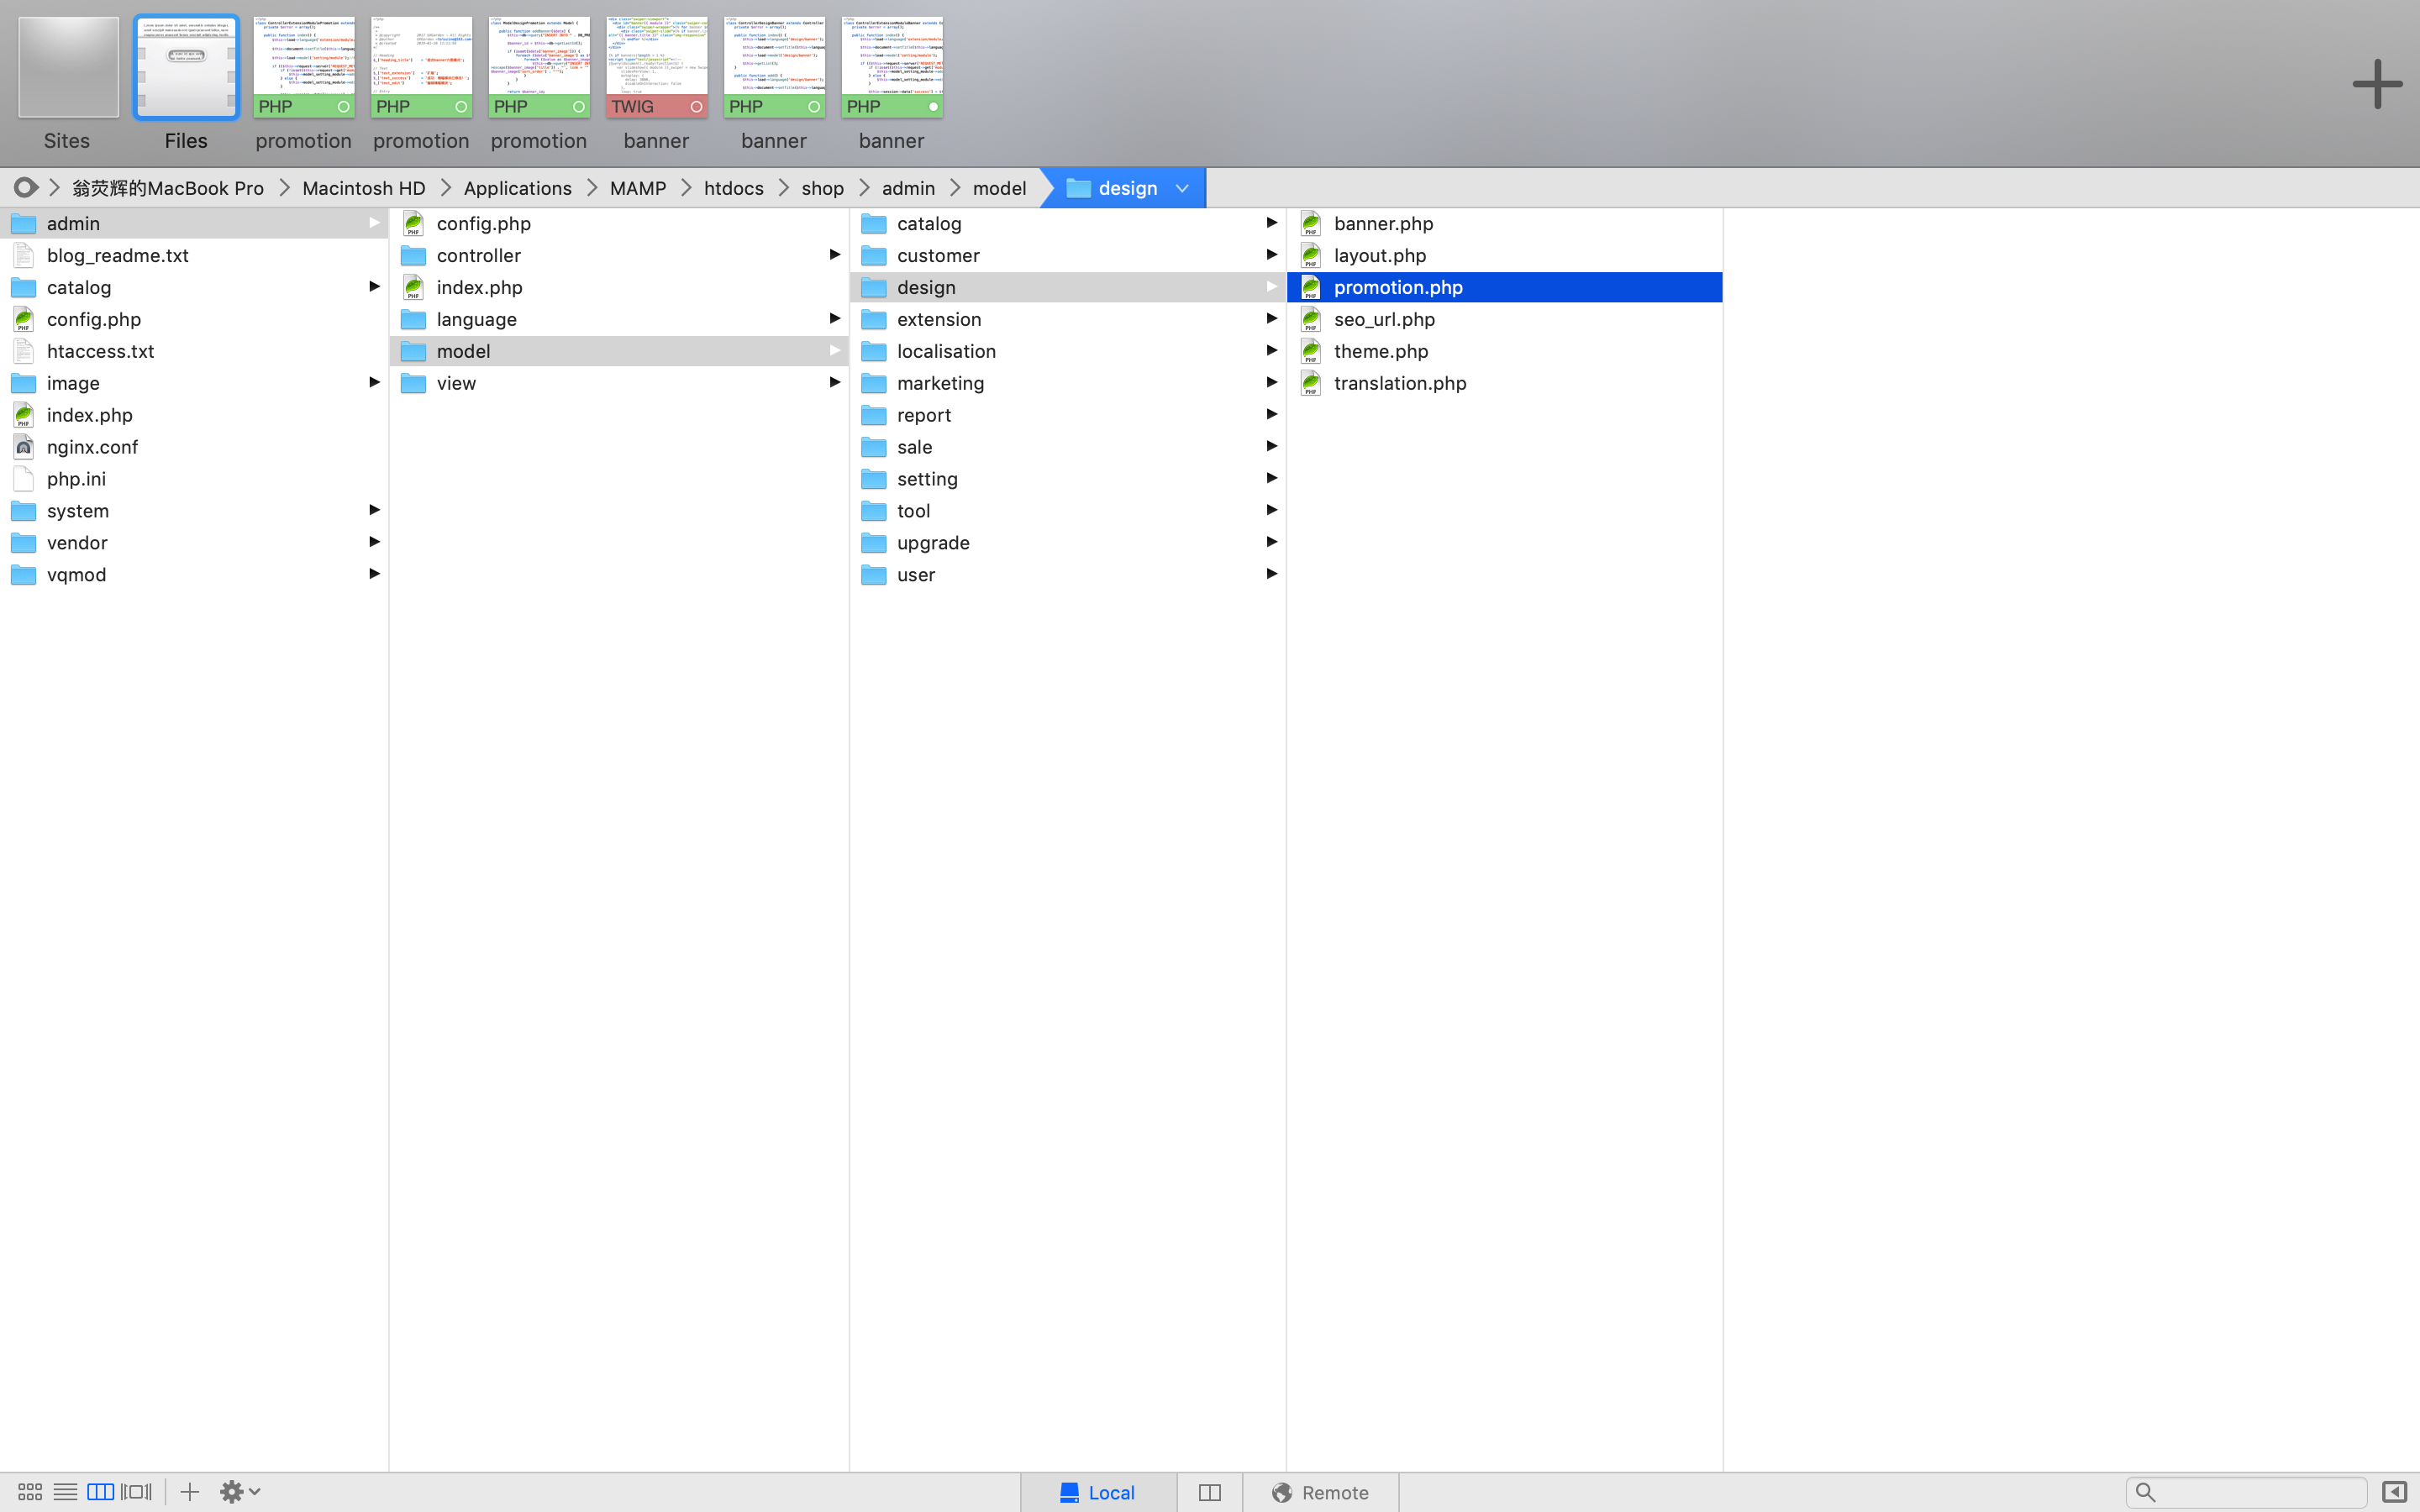Screen dimensions: 2420x1512
Task: Select the Local files button
Action: pyautogui.click(x=1097, y=1492)
